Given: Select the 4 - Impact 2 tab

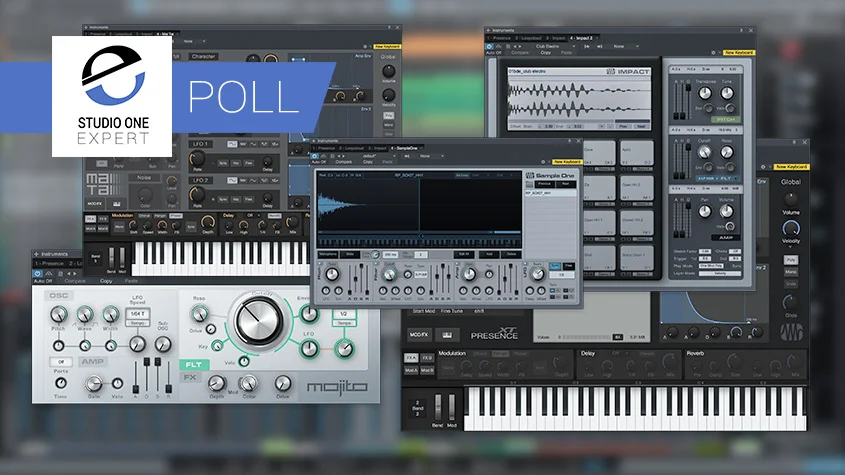Looking at the screenshot, I should [581, 38].
